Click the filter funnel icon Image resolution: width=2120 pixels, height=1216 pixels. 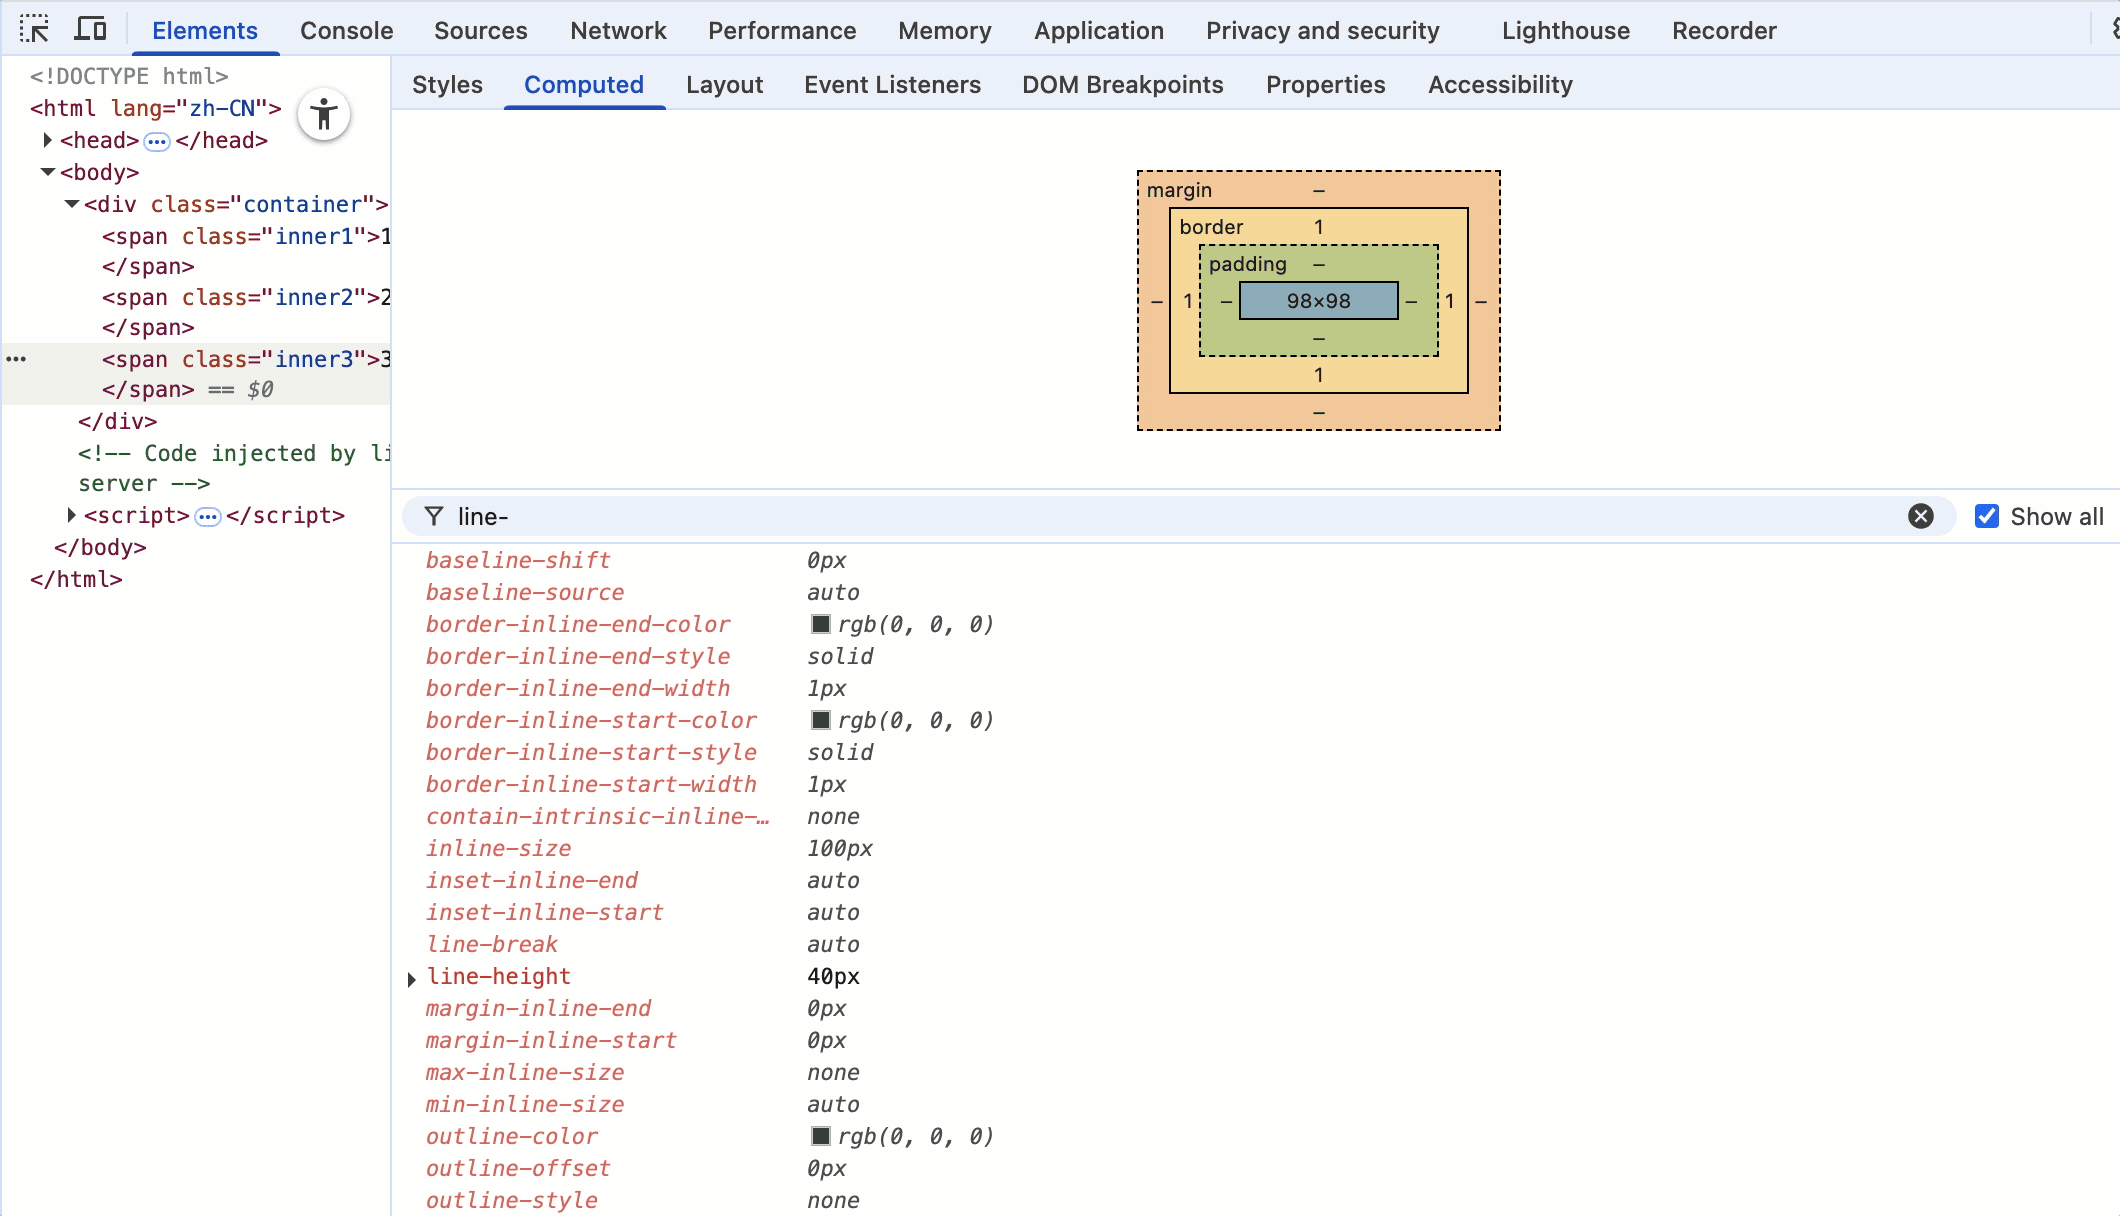(x=433, y=516)
